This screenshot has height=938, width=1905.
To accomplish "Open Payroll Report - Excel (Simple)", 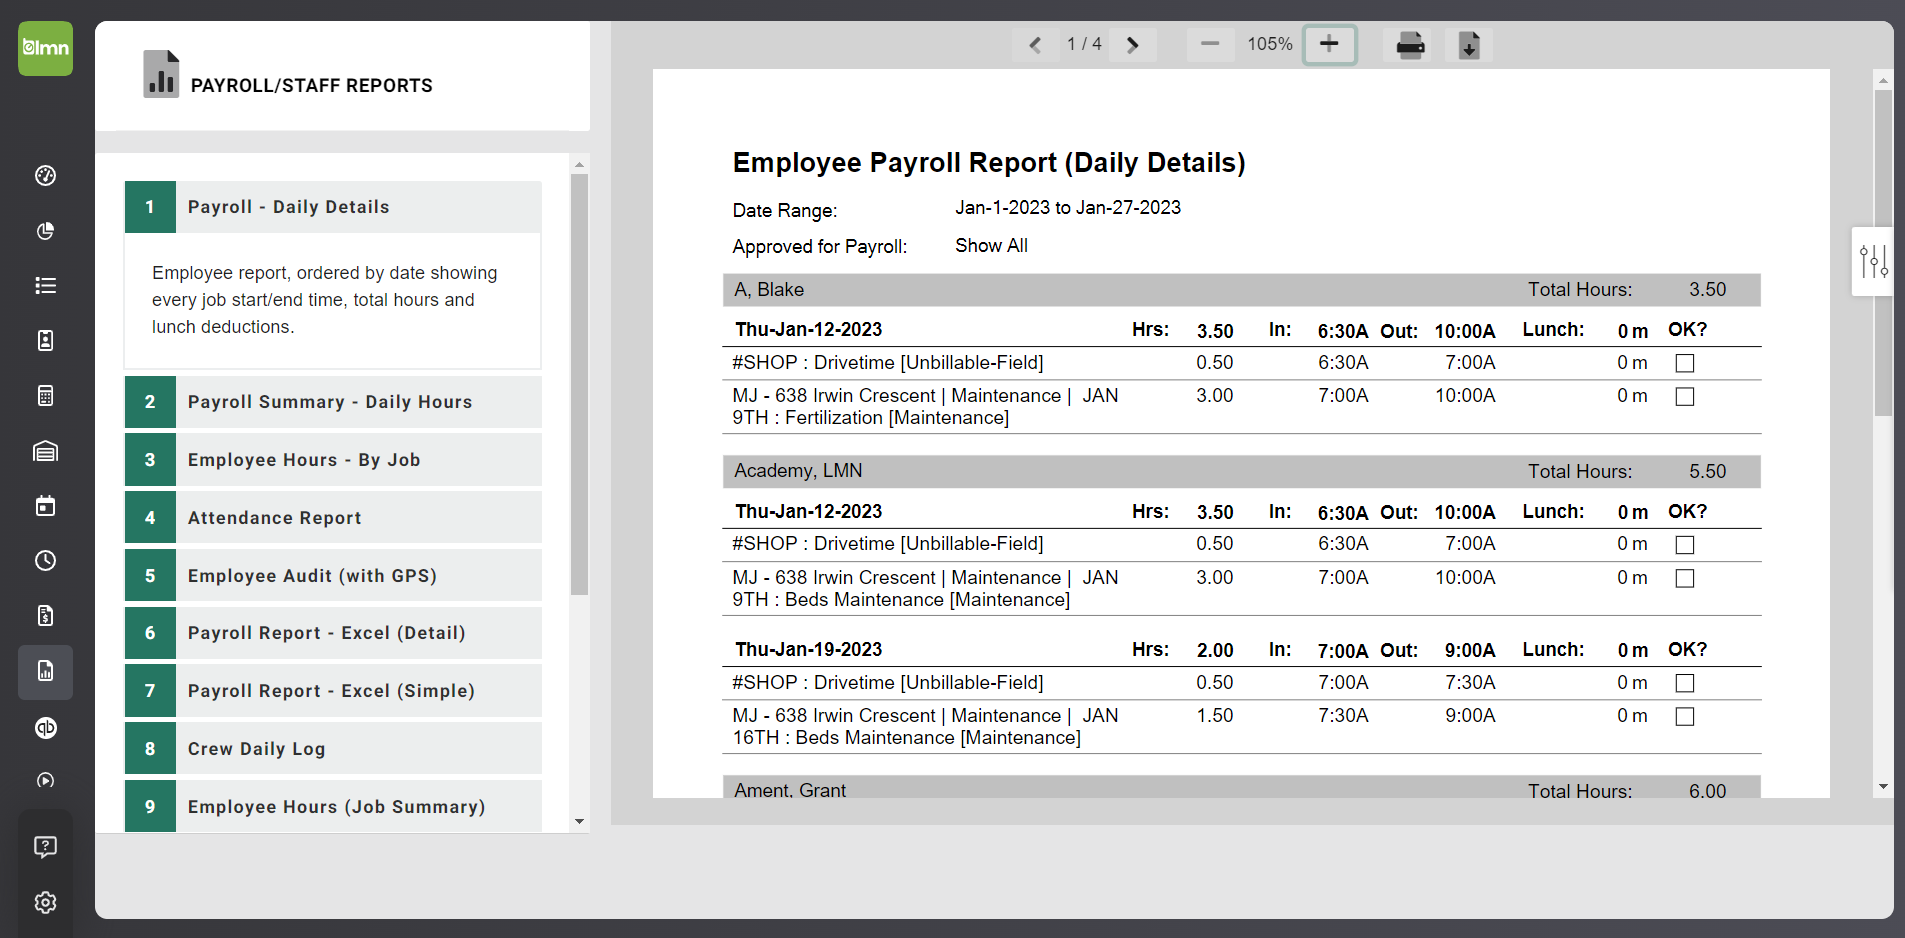I will tap(333, 691).
